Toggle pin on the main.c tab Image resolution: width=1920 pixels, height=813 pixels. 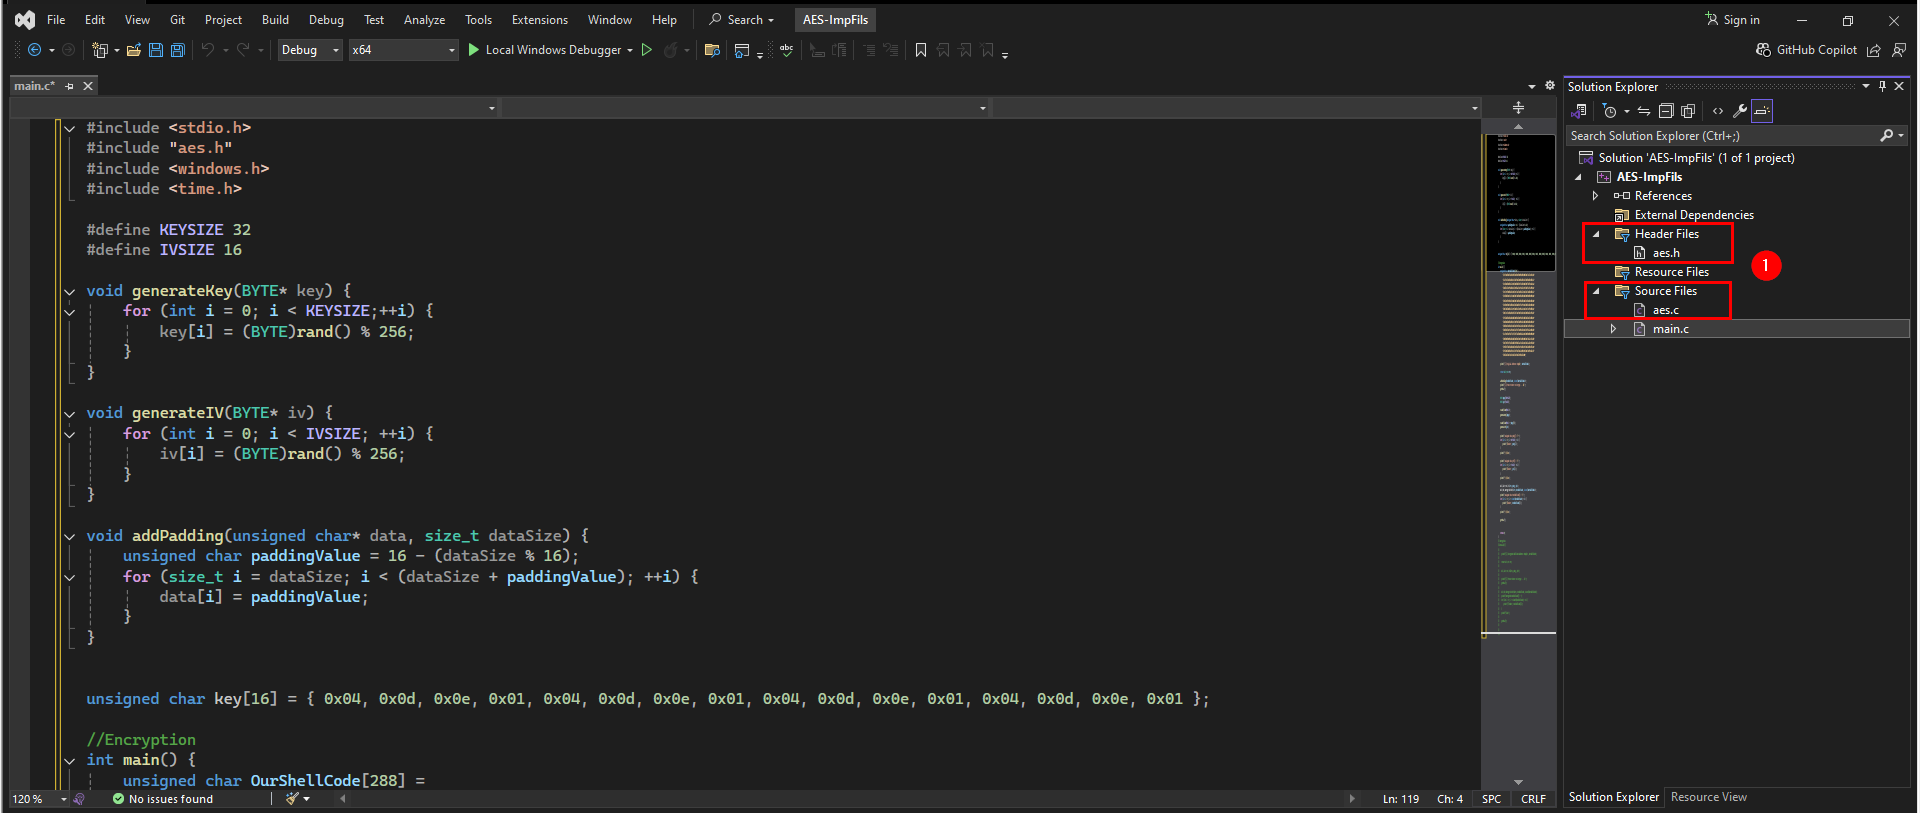[x=70, y=86]
